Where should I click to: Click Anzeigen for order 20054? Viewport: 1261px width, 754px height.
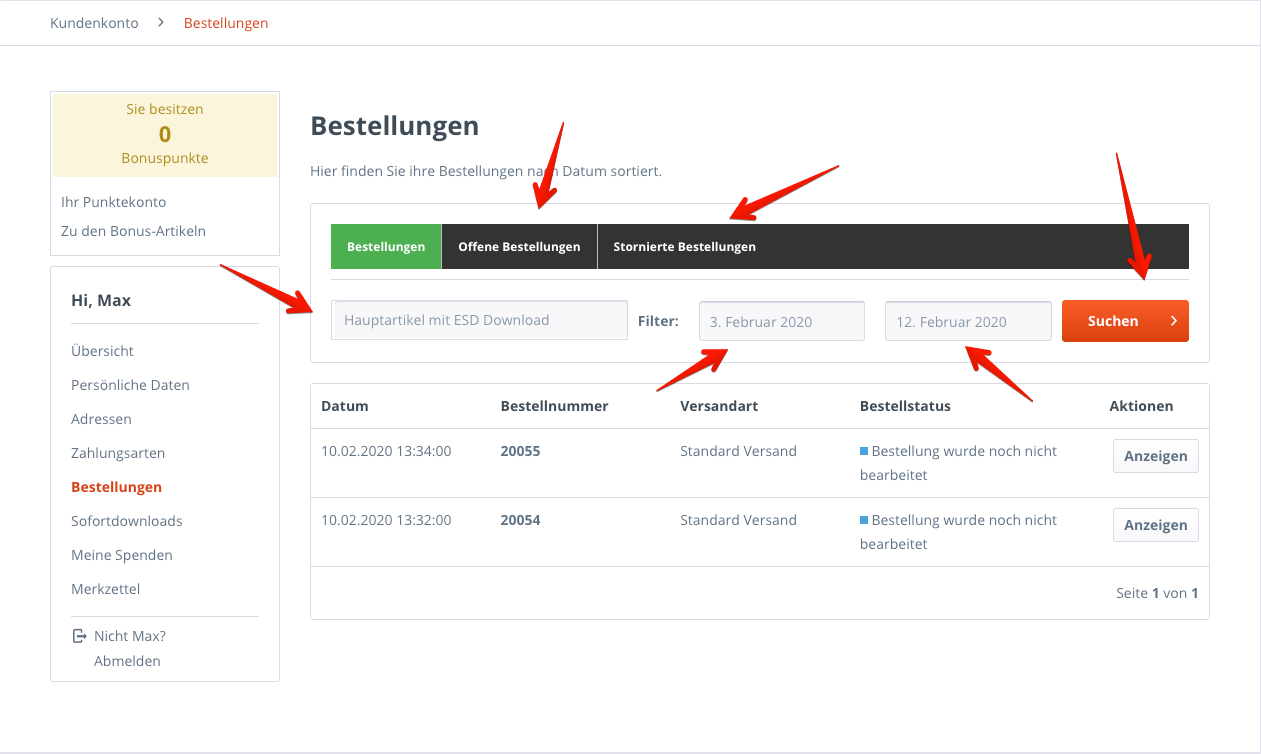[x=1155, y=525]
